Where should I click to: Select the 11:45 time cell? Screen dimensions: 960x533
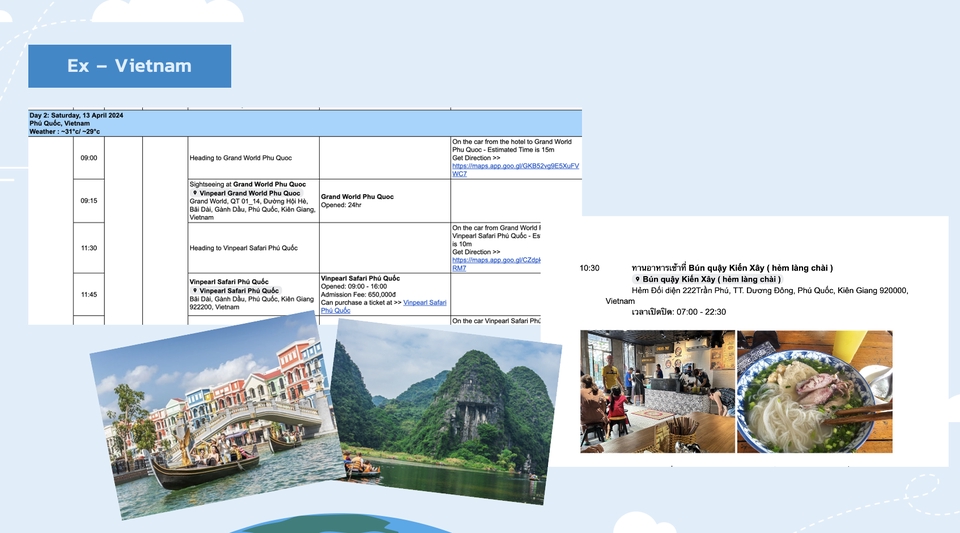coord(89,294)
